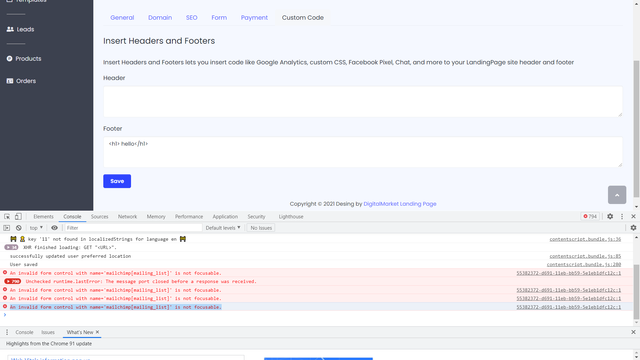This screenshot has height=360, width=640.
Task: Select the 'User saved' console message
Action: [24, 264]
